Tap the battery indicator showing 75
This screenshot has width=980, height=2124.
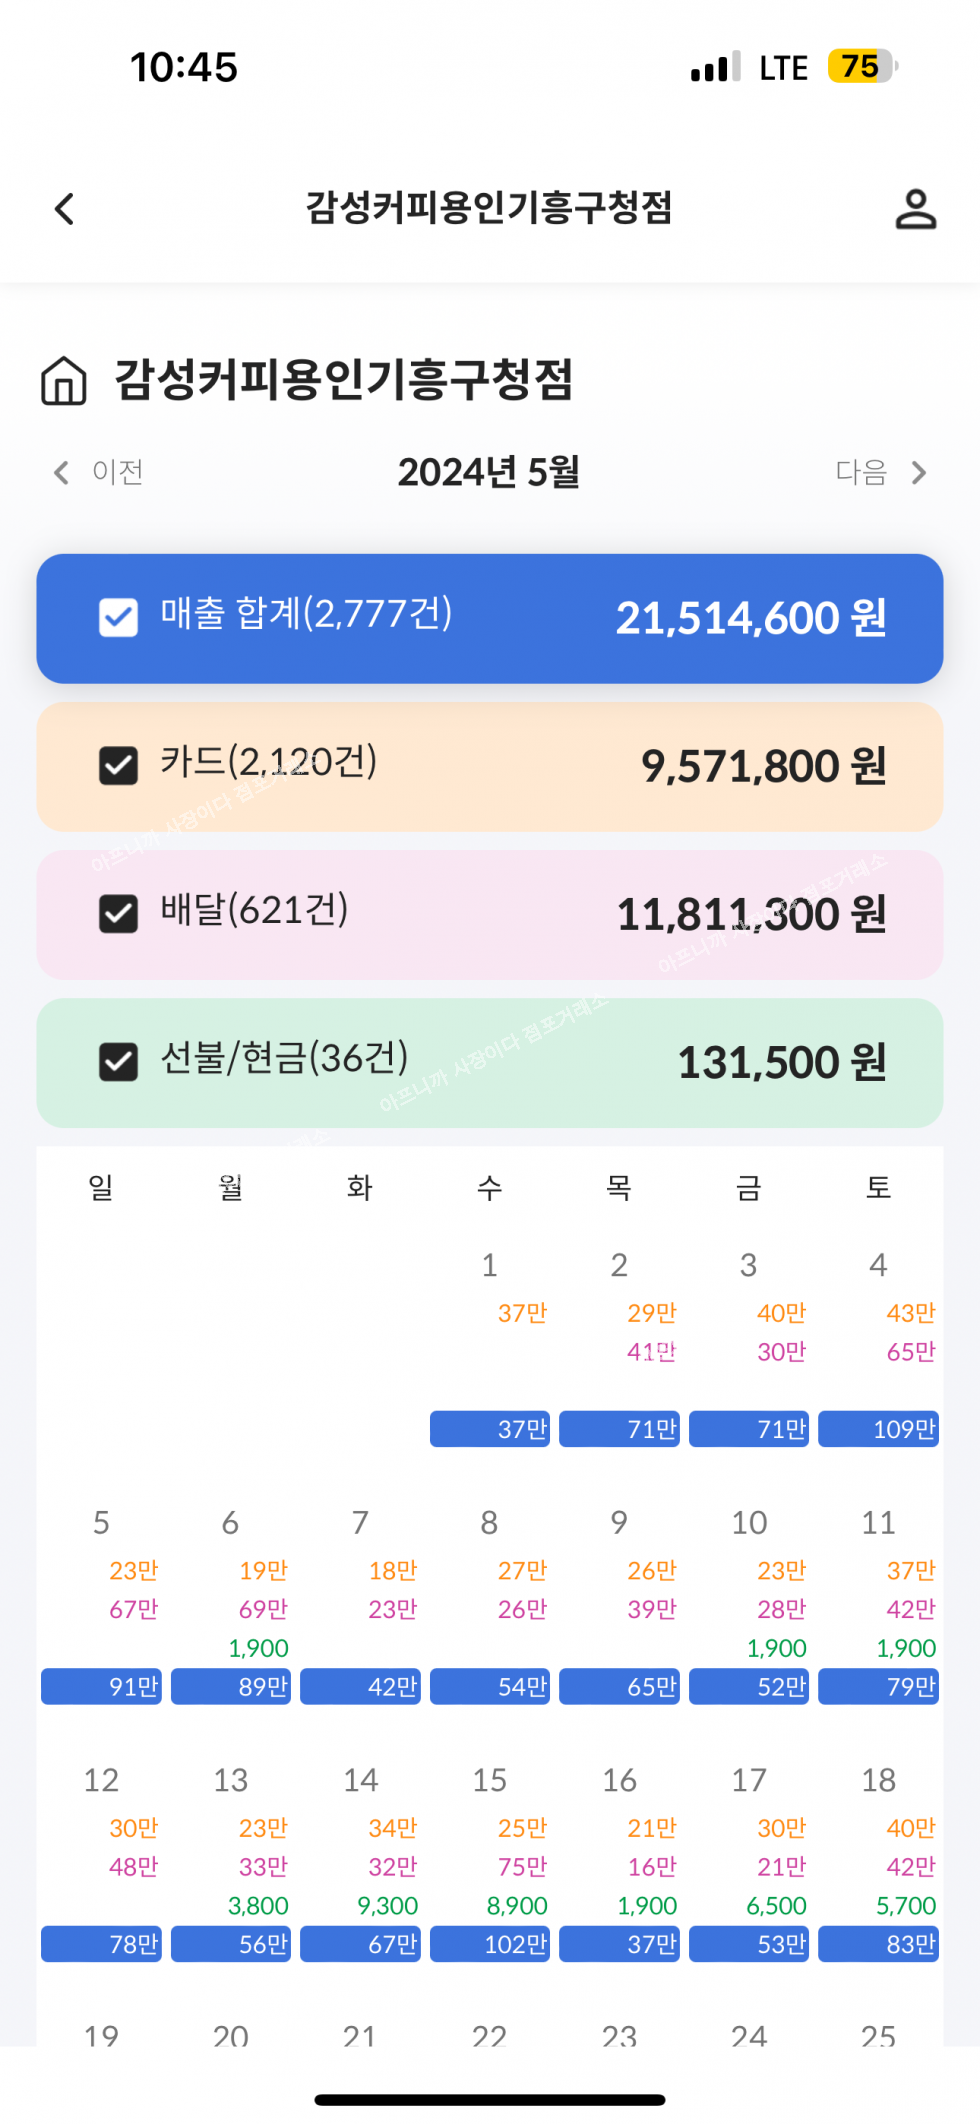(861, 67)
